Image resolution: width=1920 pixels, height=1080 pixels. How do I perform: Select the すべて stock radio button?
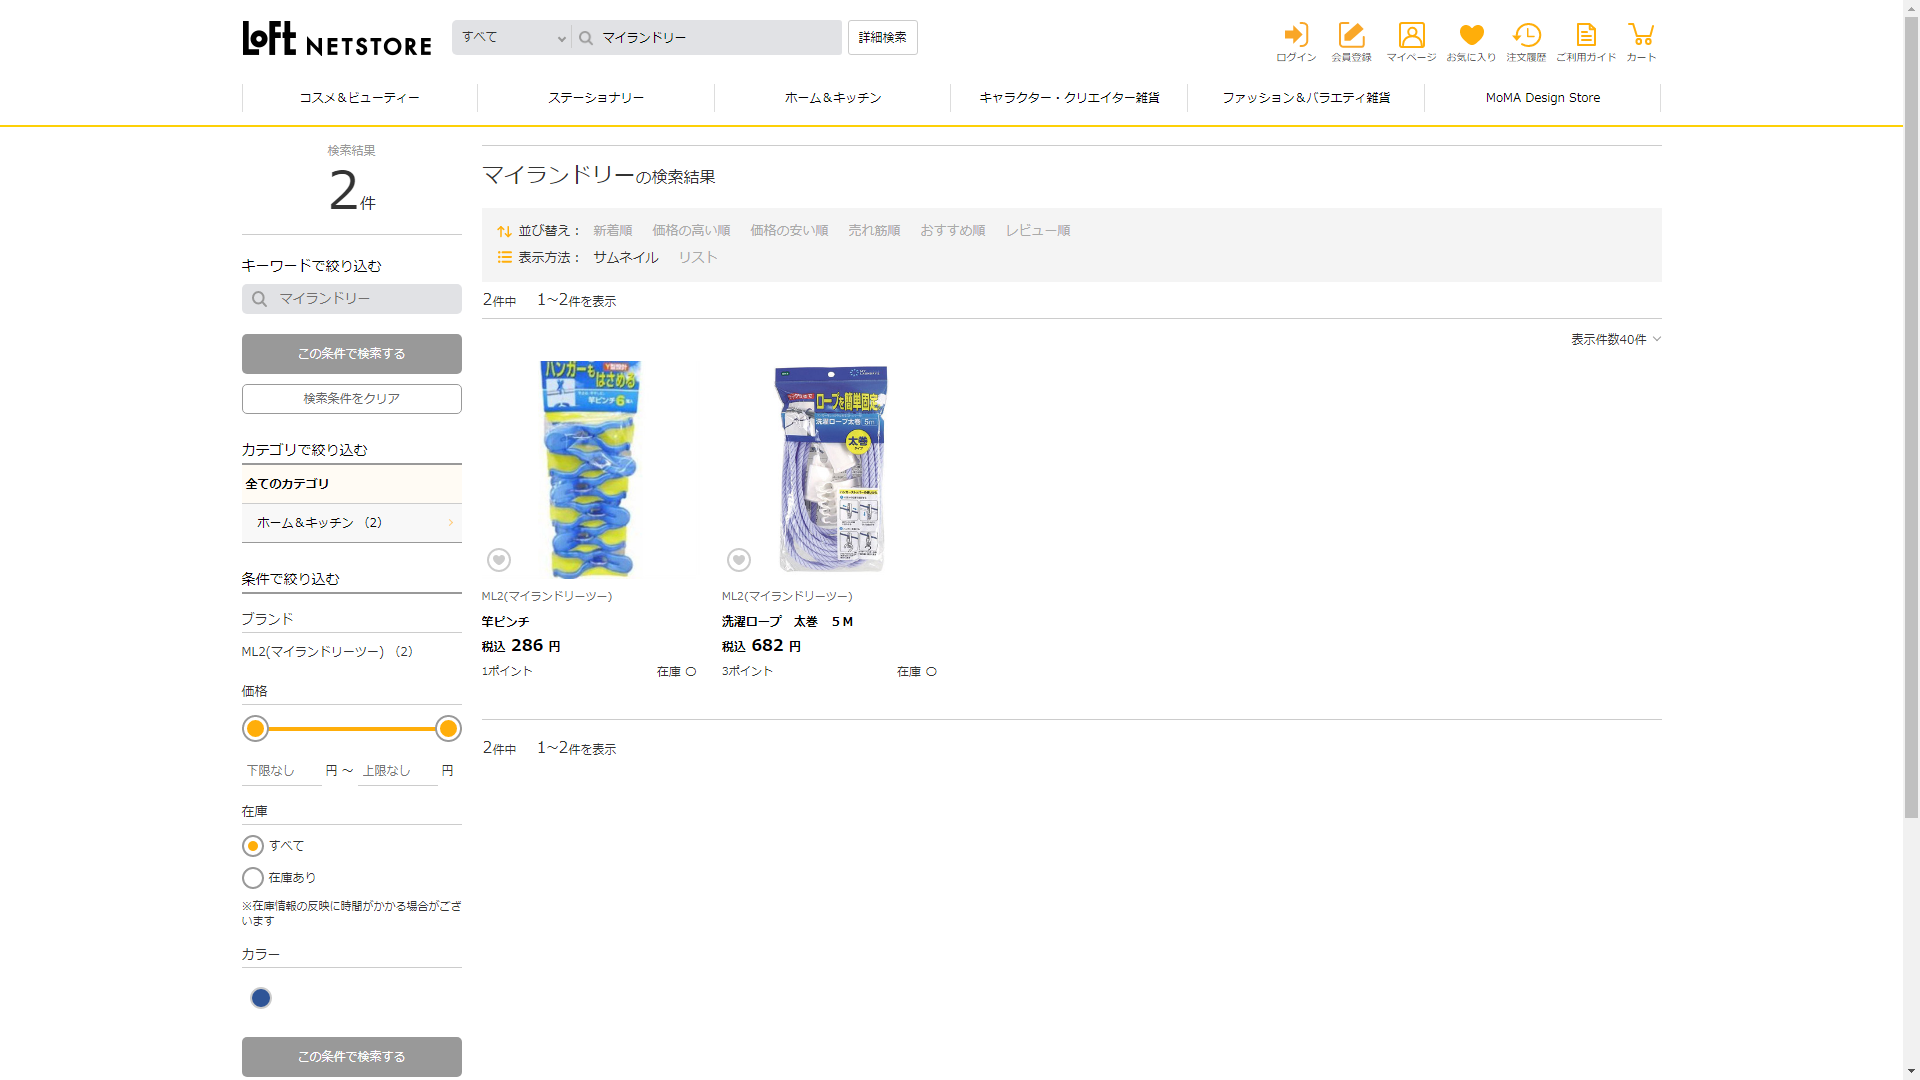[253, 846]
